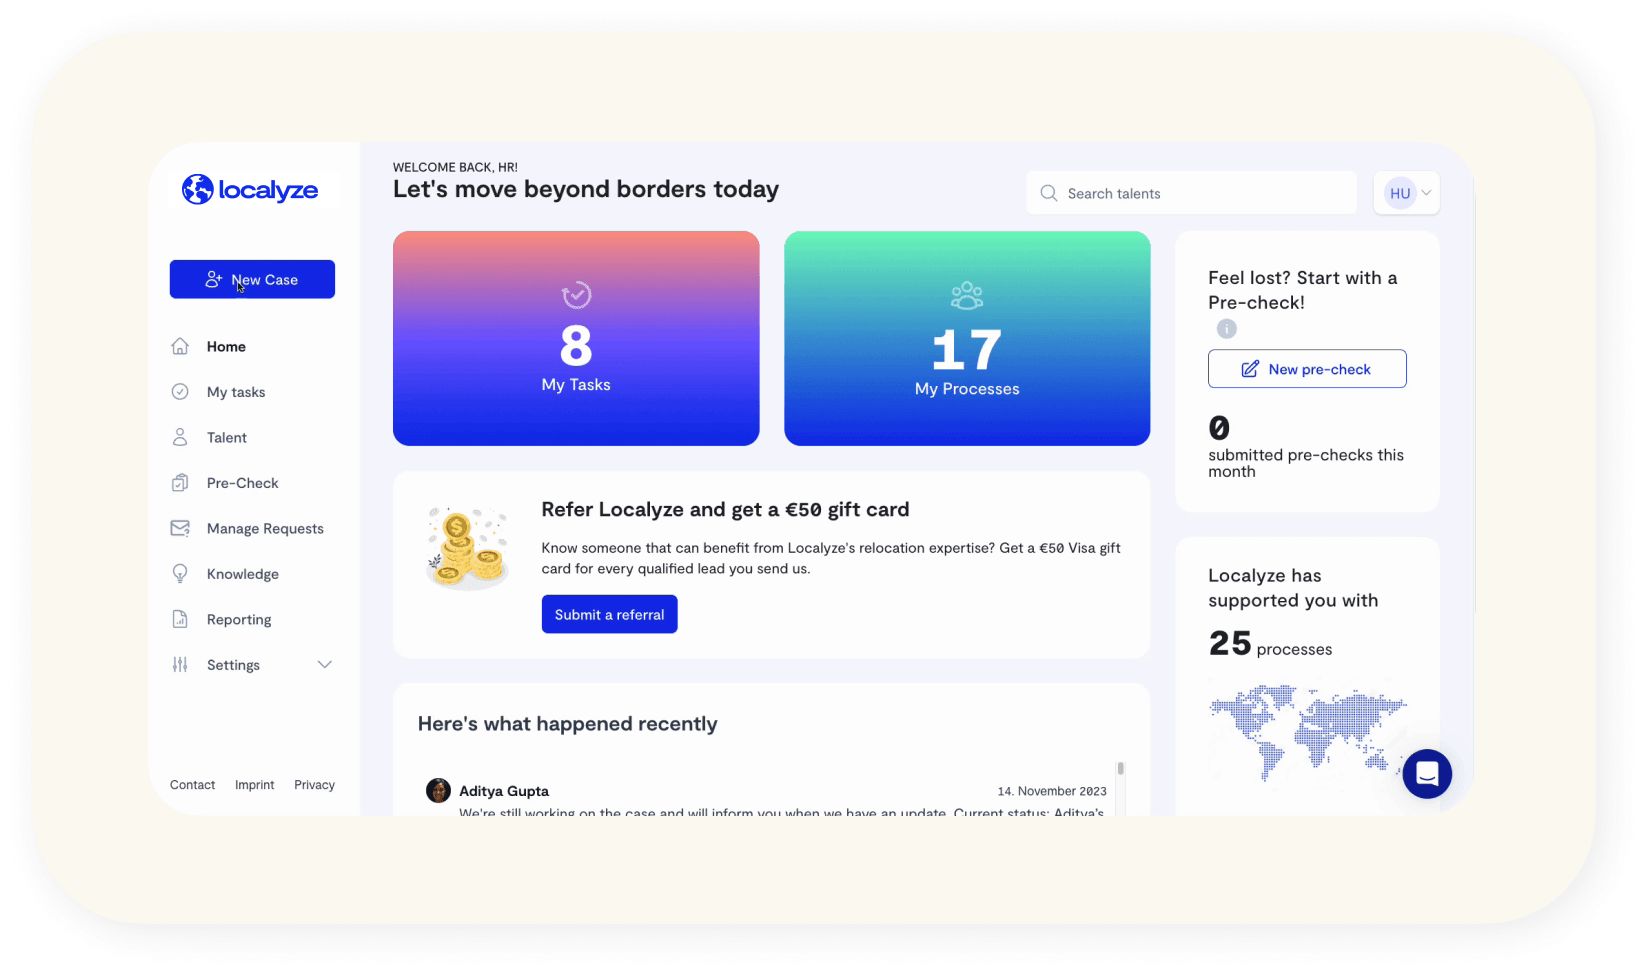Screen dimensions: 1644x972
Task: Click 'Here's what happened recently' heading
Action: pyautogui.click(x=568, y=724)
